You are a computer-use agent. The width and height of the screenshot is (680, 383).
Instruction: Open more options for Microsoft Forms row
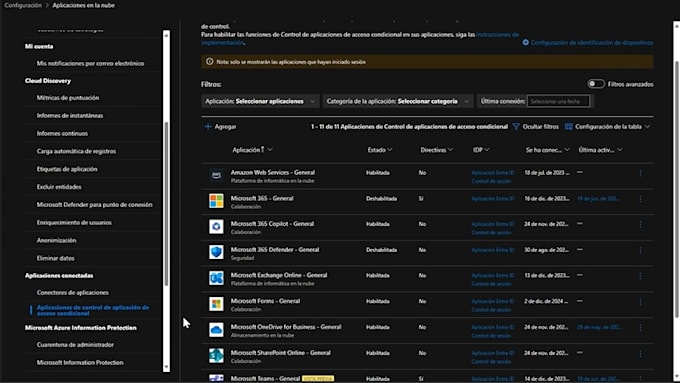[640, 301]
